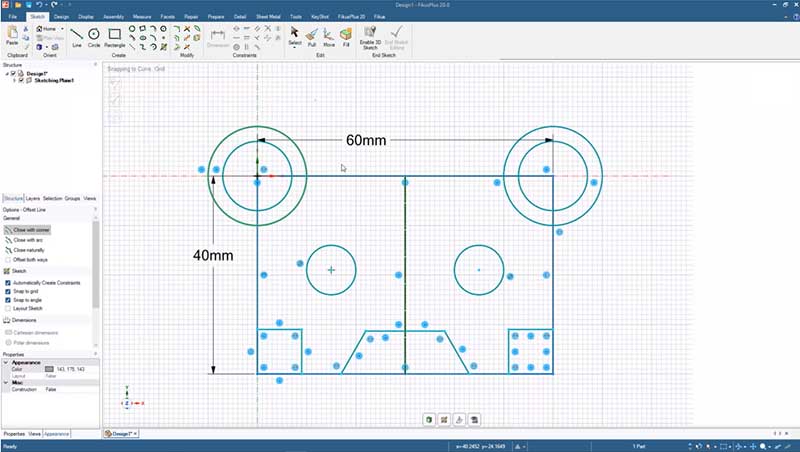
Task: Activate the Pull tool
Action: (x=311, y=36)
